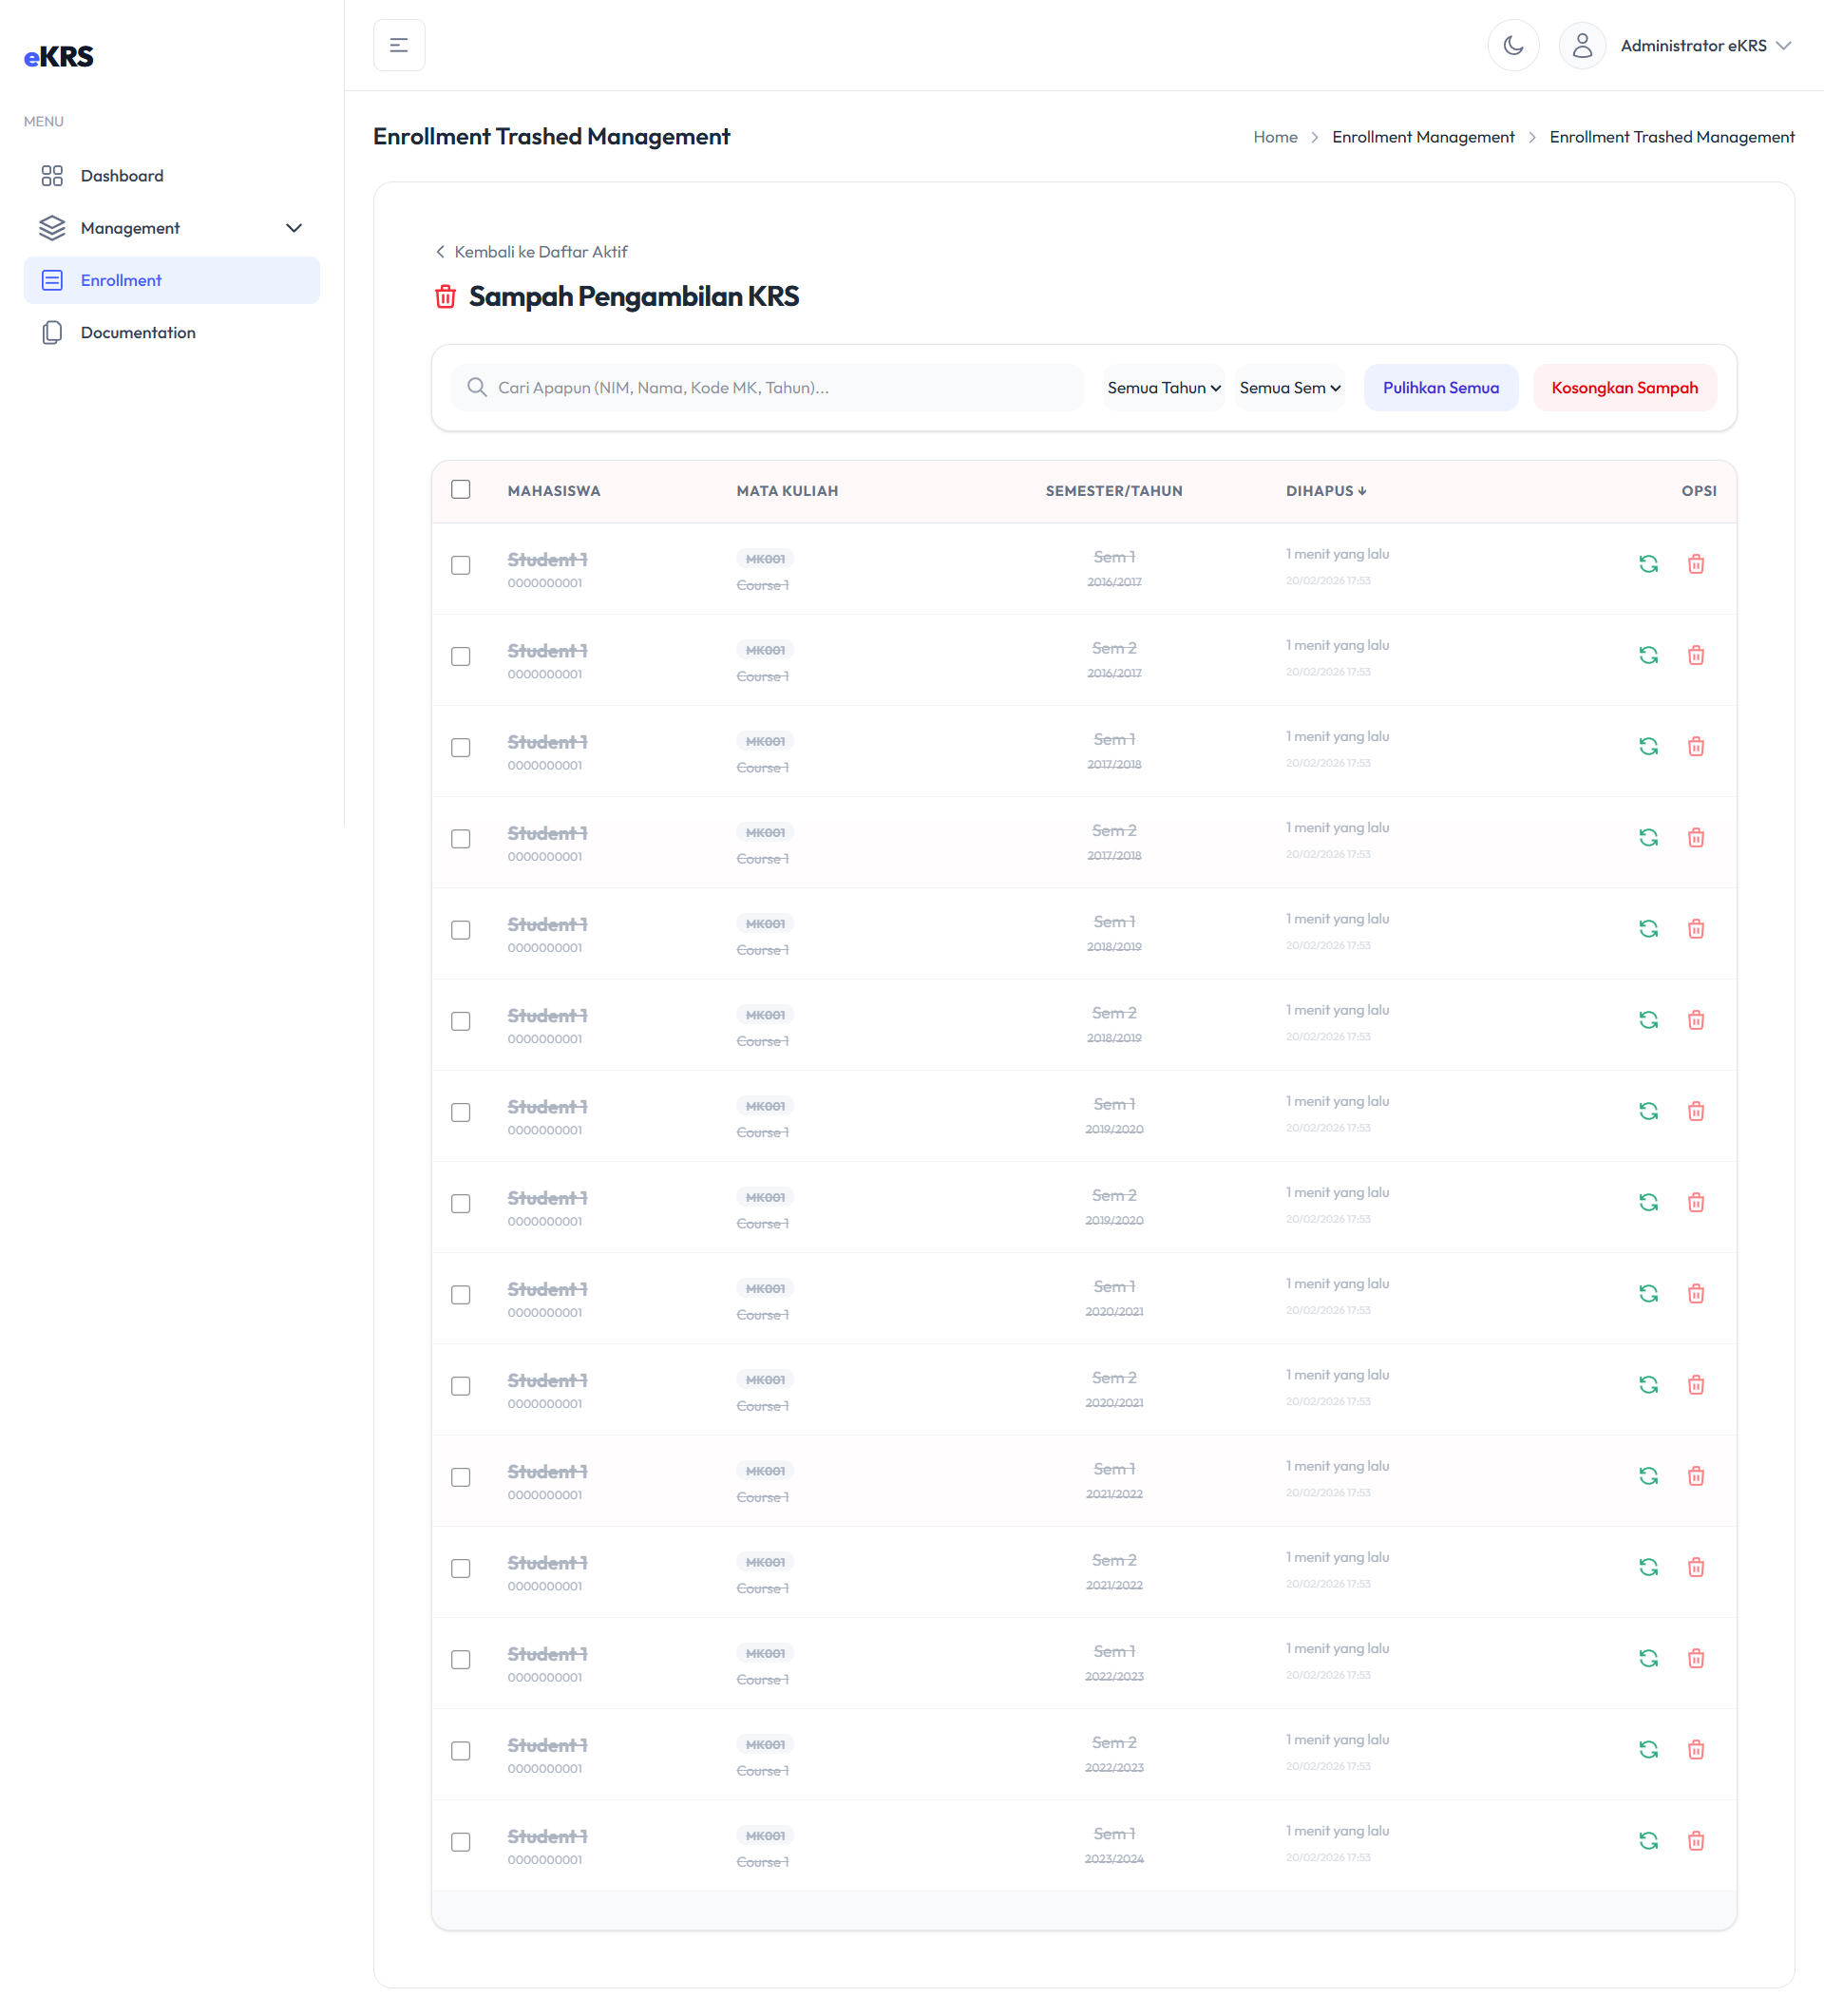This screenshot has width=1824, height=2016.
Task: Open Management in the sidebar menu
Action: (172, 228)
